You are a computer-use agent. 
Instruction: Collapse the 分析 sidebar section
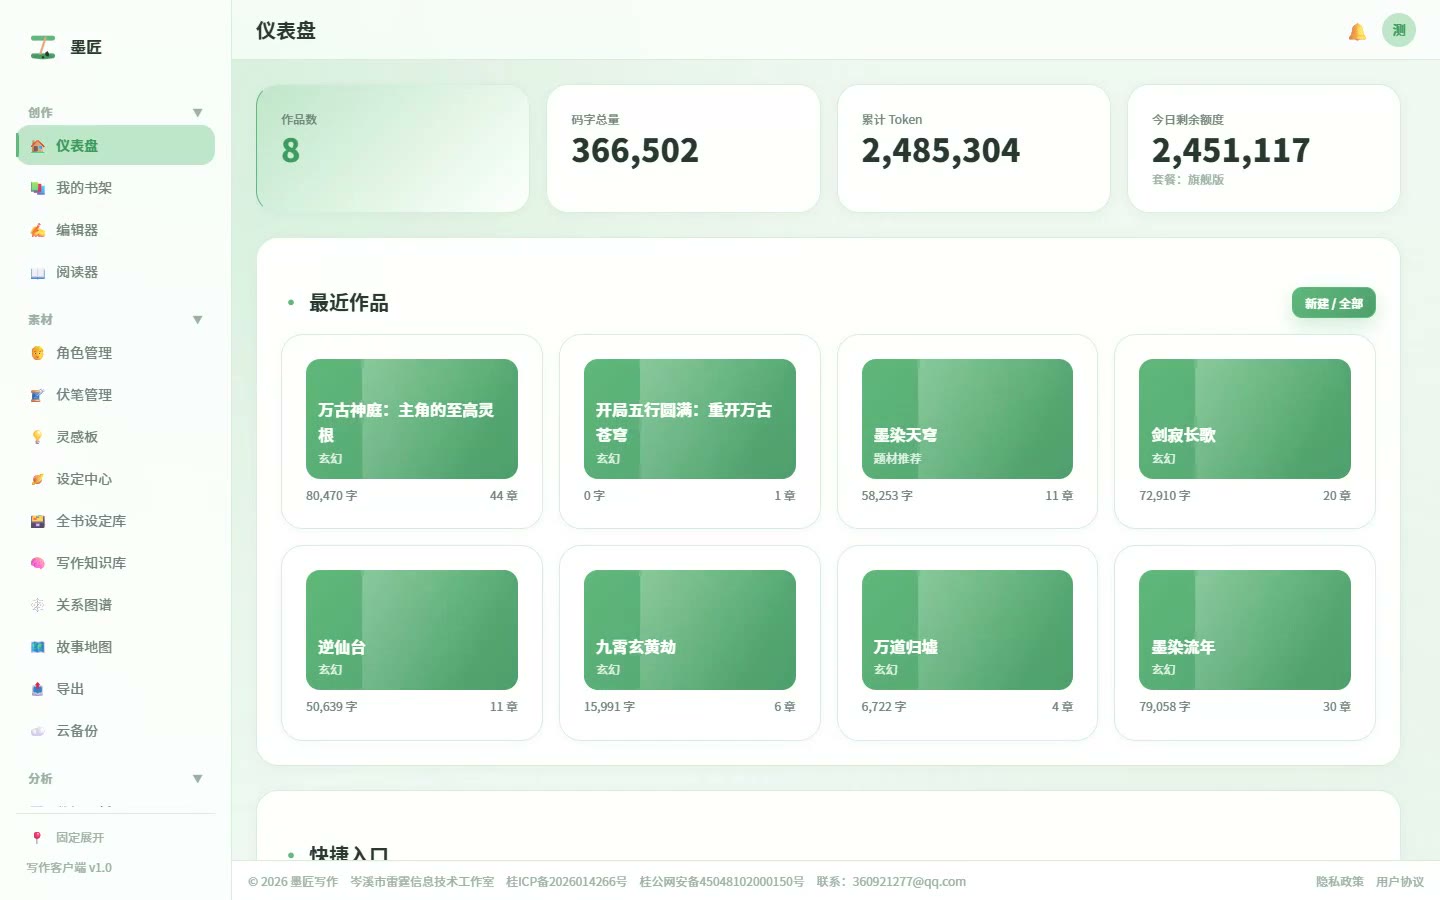click(197, 779)
